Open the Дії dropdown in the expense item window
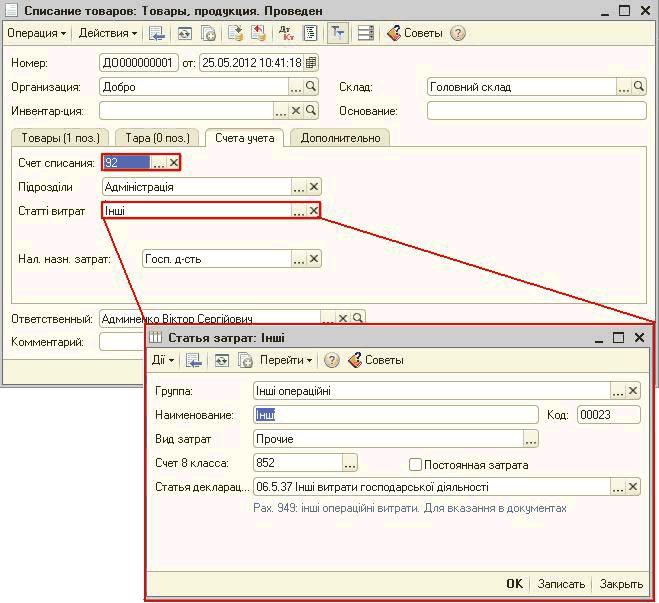Screen dimensions: 659x603 click(163, 360)
